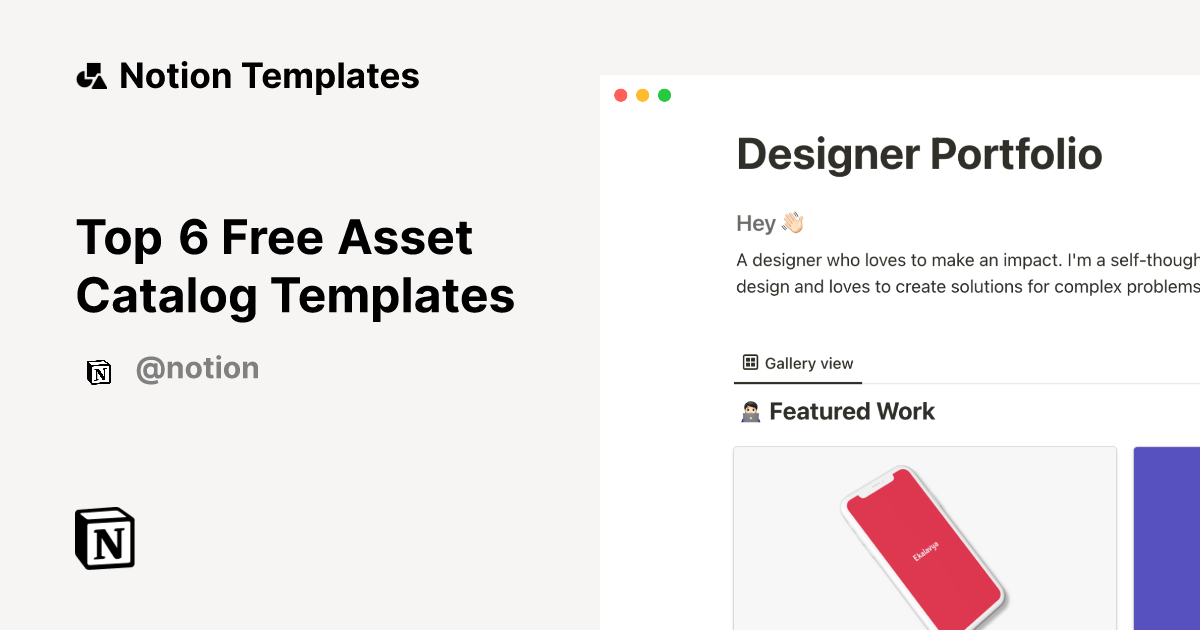Click the small Notion avatar beside @notion
The image size is (1200, 630).
coord(99,372)
